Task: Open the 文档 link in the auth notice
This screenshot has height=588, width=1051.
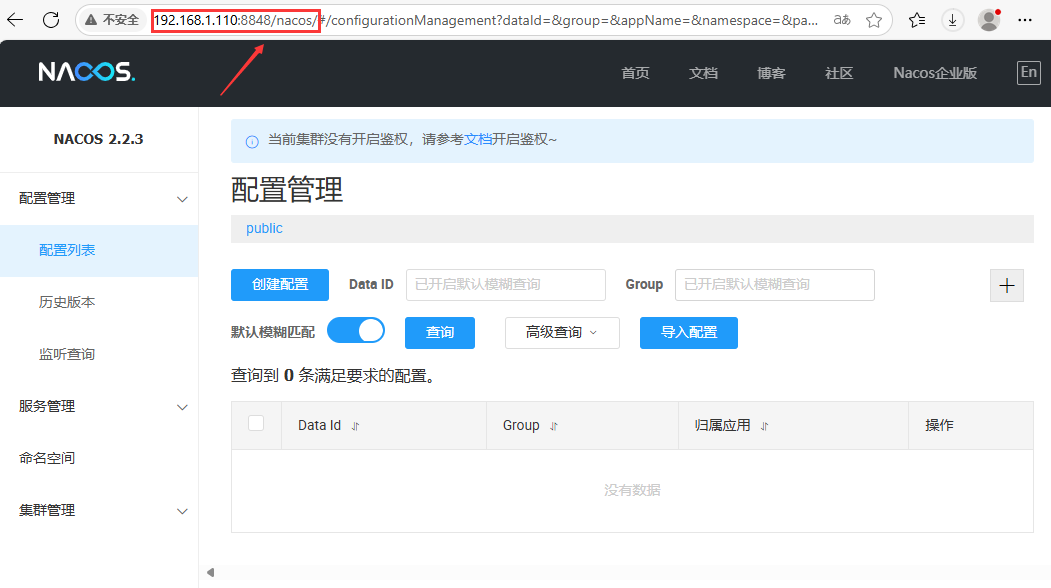Action: pyautogui.click(x=477, y=139)
